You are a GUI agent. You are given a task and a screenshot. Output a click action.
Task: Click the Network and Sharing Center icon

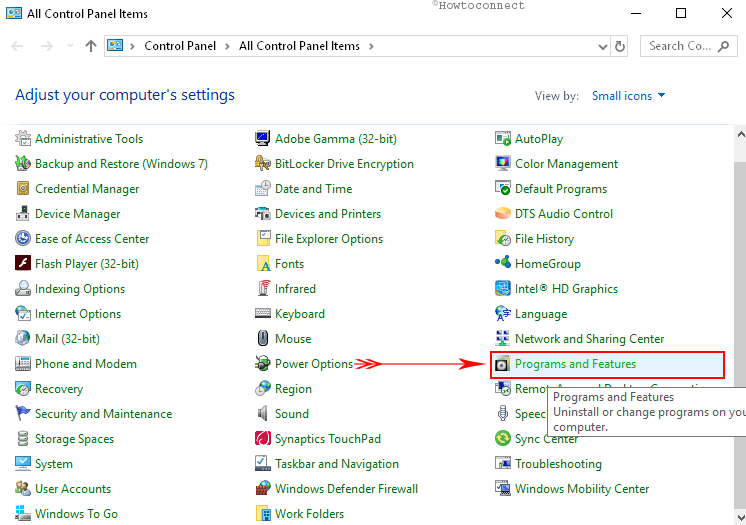point(503,338)
